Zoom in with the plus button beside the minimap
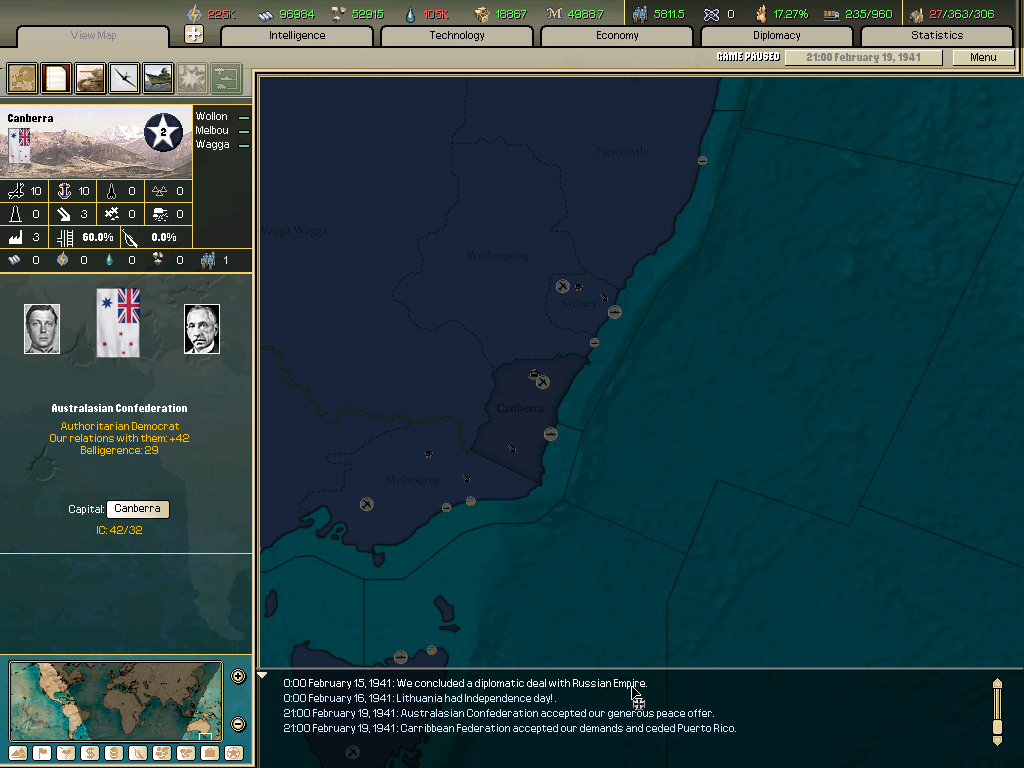This screenshot has height=768, width=1024. (238, 676)
